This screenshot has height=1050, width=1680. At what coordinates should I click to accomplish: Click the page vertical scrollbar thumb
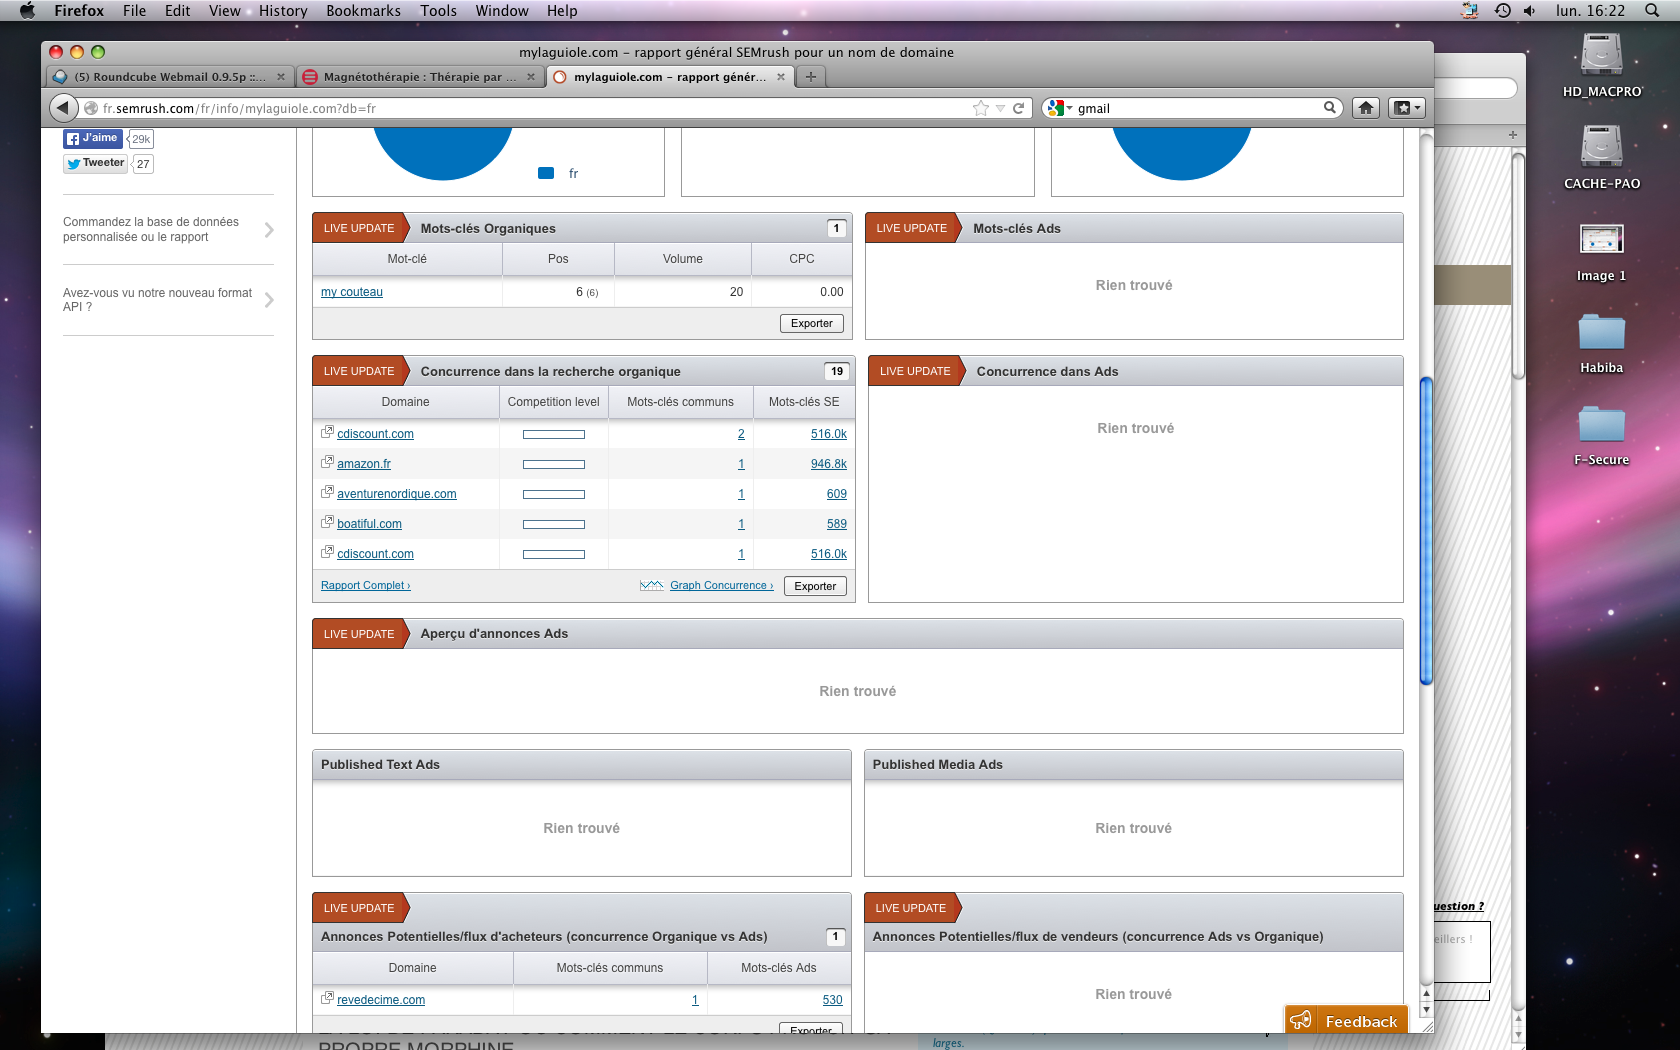pos(1426,530)
